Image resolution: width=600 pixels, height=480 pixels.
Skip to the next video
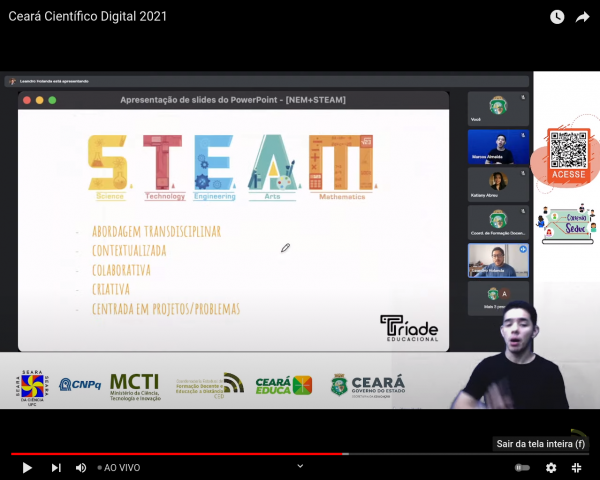pos(56,467)
